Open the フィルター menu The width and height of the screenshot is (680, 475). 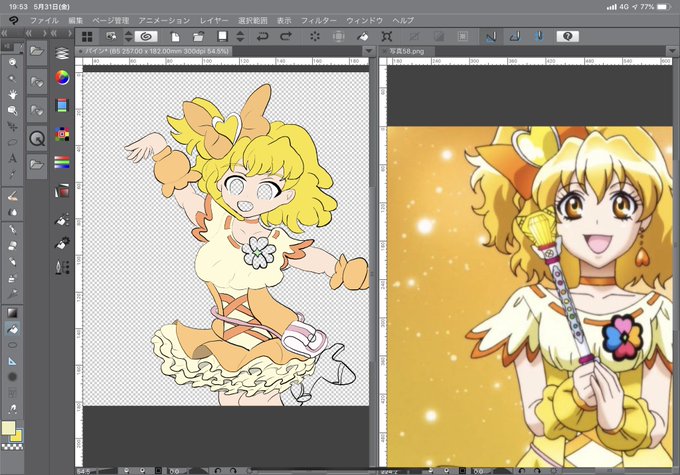tap(319, 20)
